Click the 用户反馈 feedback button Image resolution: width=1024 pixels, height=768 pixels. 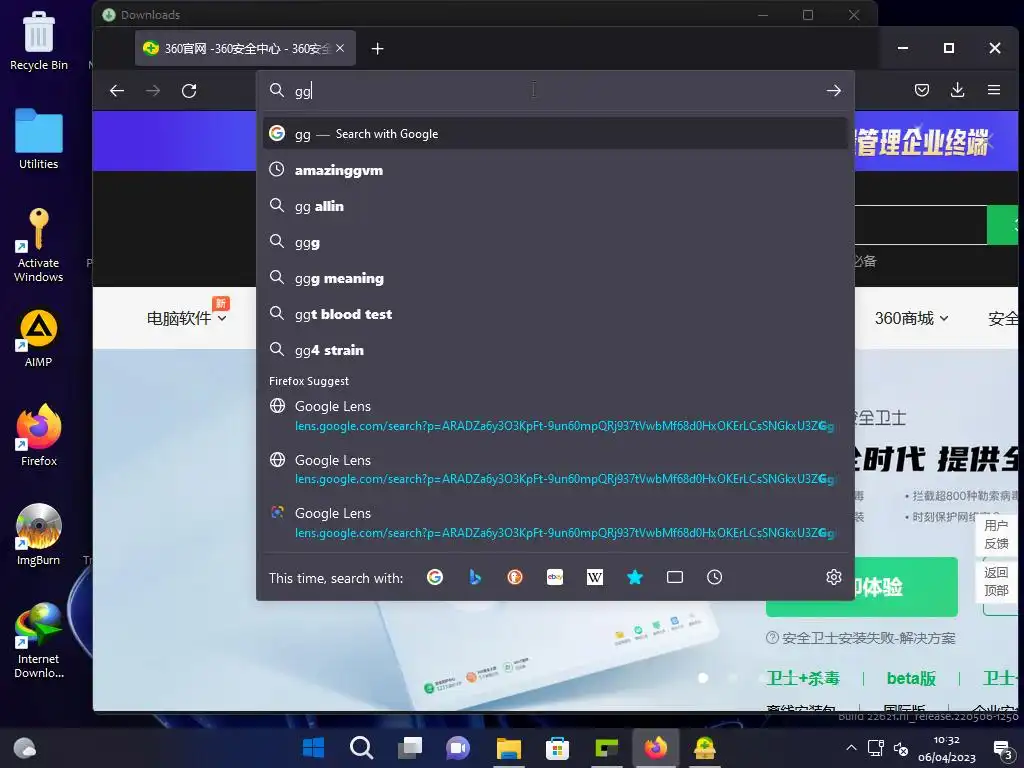click(x=996, y=534)
